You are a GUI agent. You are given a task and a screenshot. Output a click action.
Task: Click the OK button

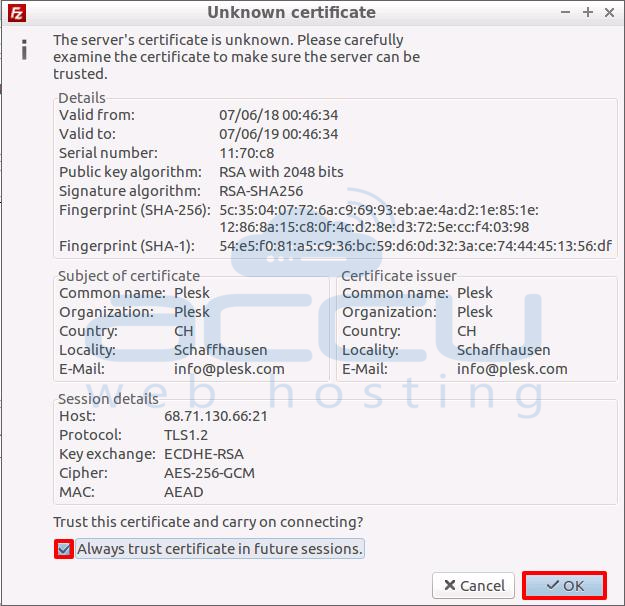(x=564, y=586)
